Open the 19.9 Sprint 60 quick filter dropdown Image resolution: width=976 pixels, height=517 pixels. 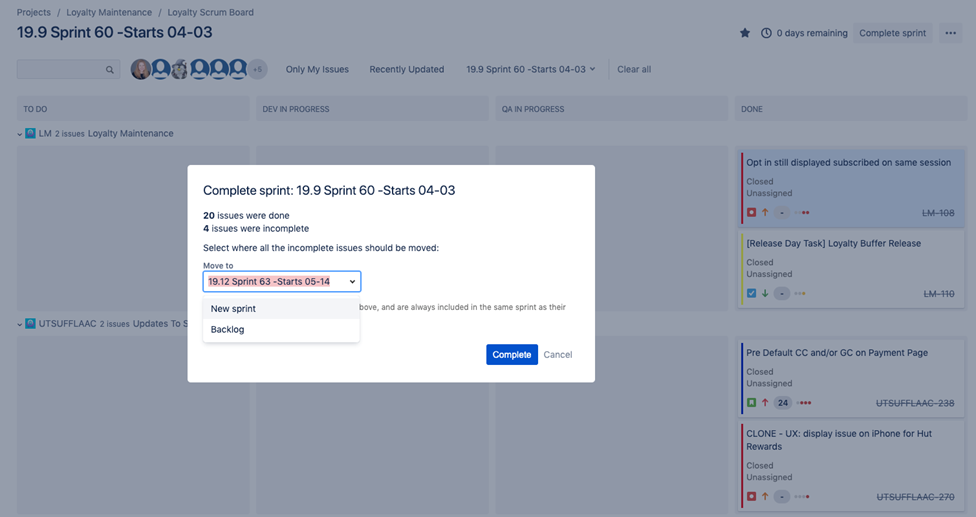(x=531, y=69)
